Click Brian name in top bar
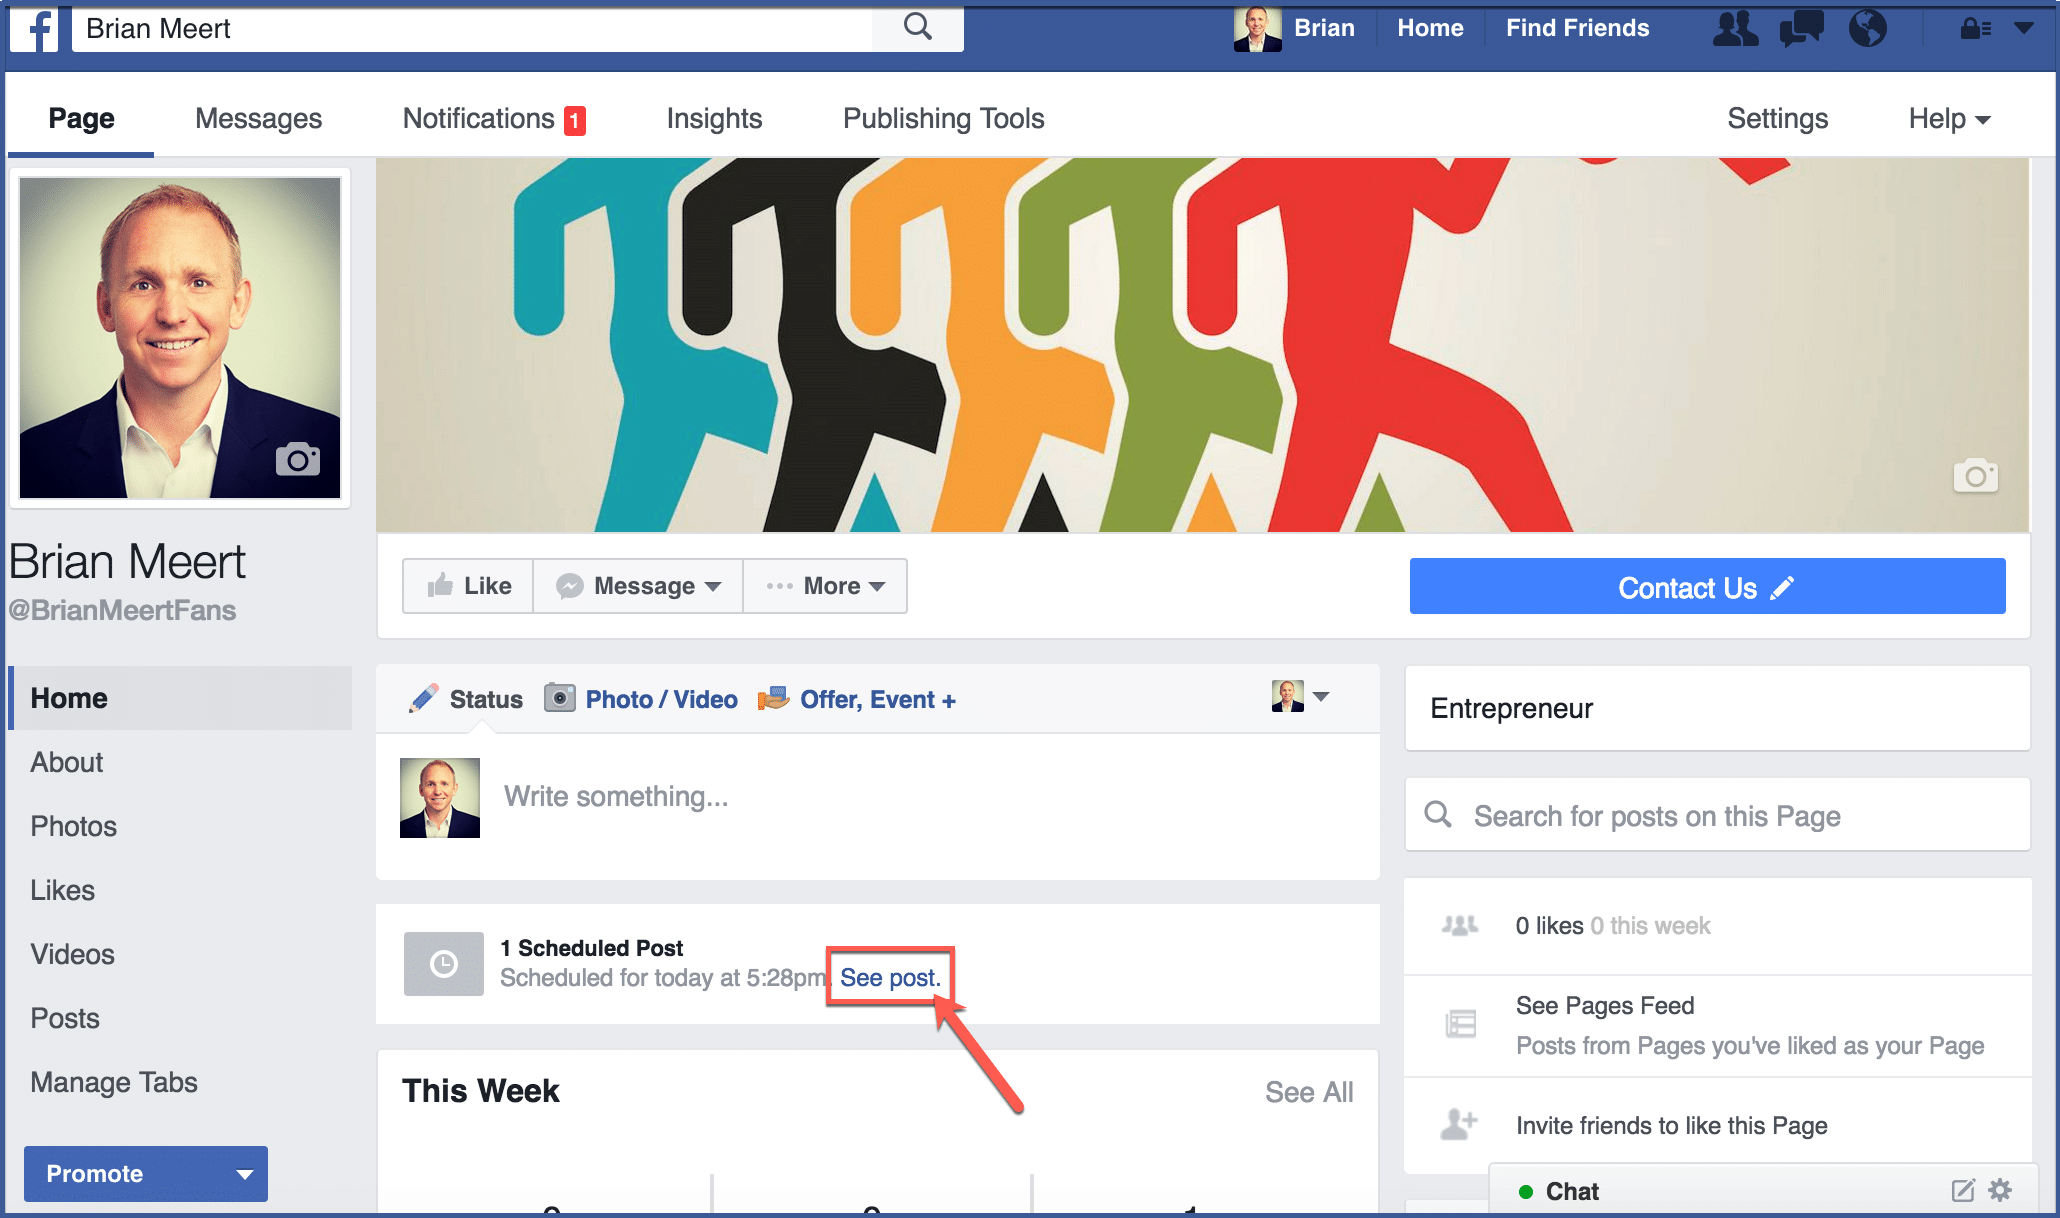Screen dimensions: 2060x1218 (x=1324, y=28)
